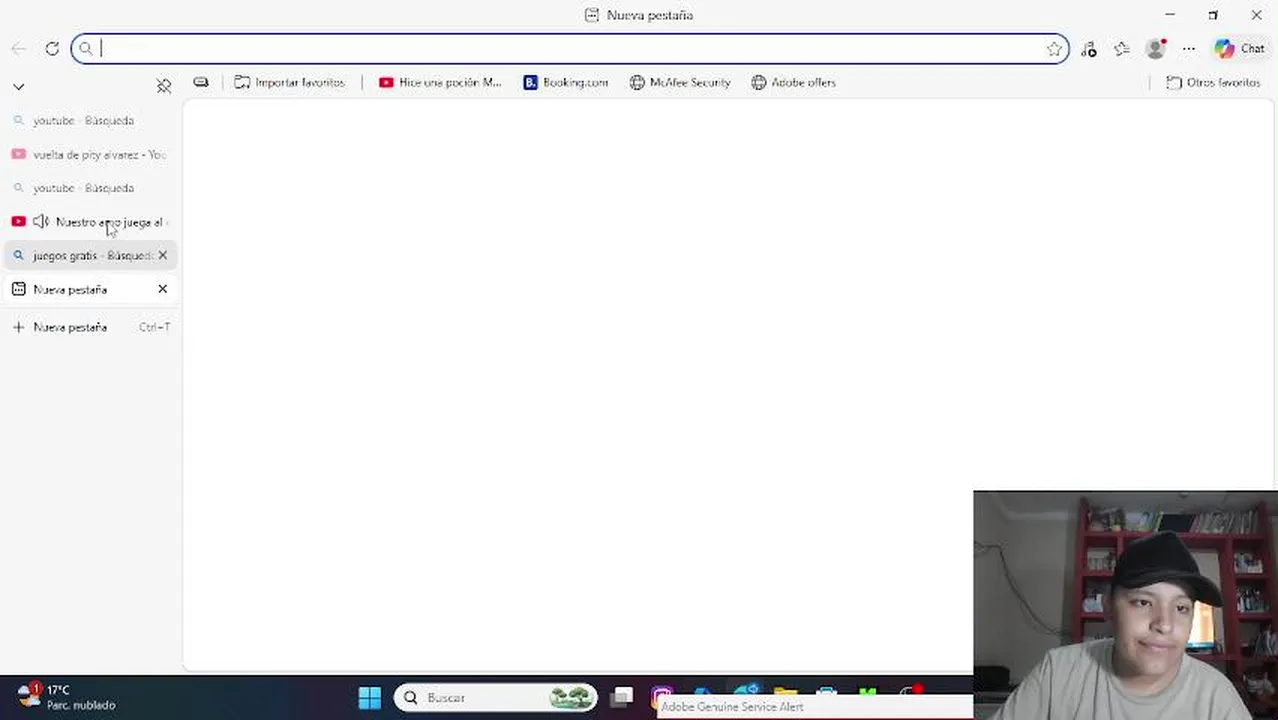Click the taskbar Buscar search box
This screenshot has width=1278, height=720.
pos(496,697)
